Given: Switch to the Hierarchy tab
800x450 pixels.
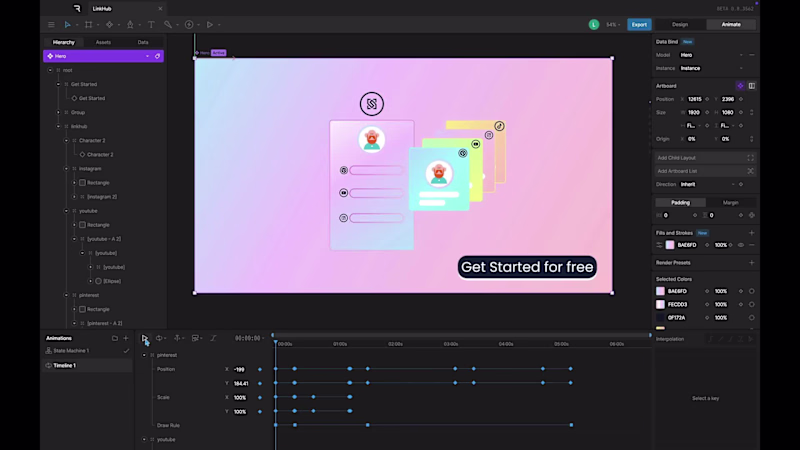Looking at the screenshot, I should 64,42.
